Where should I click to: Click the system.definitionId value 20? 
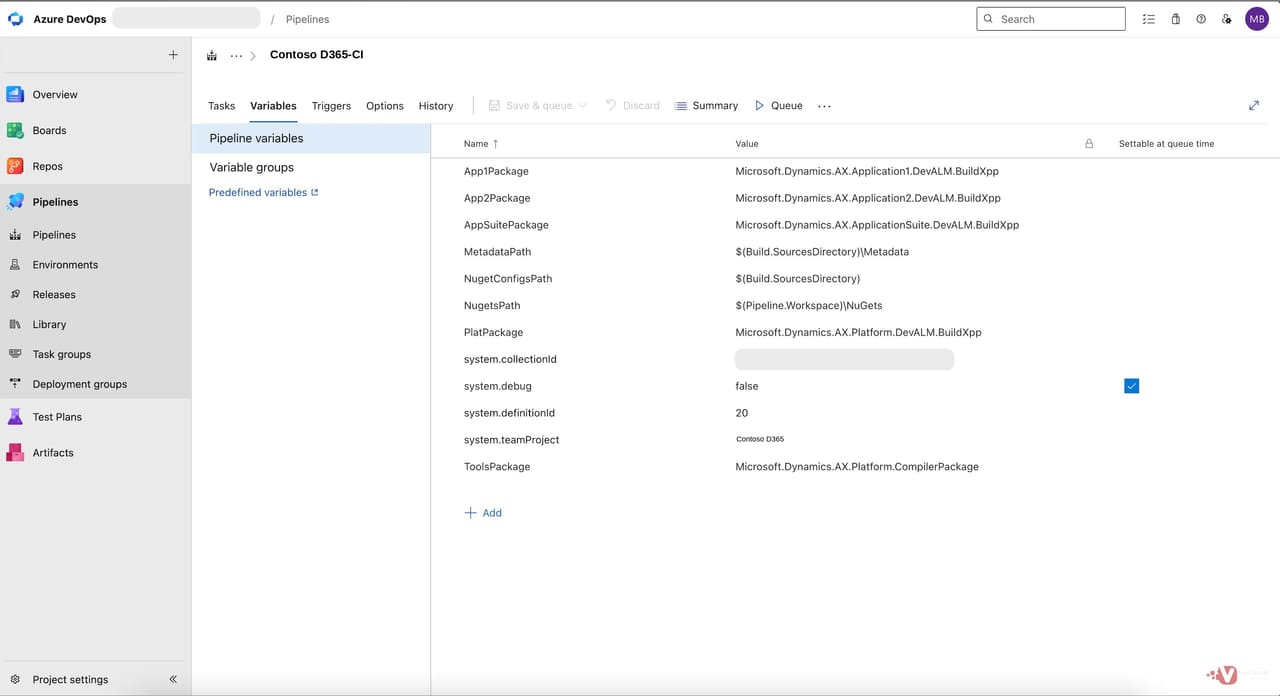pyautogui.click(x=742, y=413)
